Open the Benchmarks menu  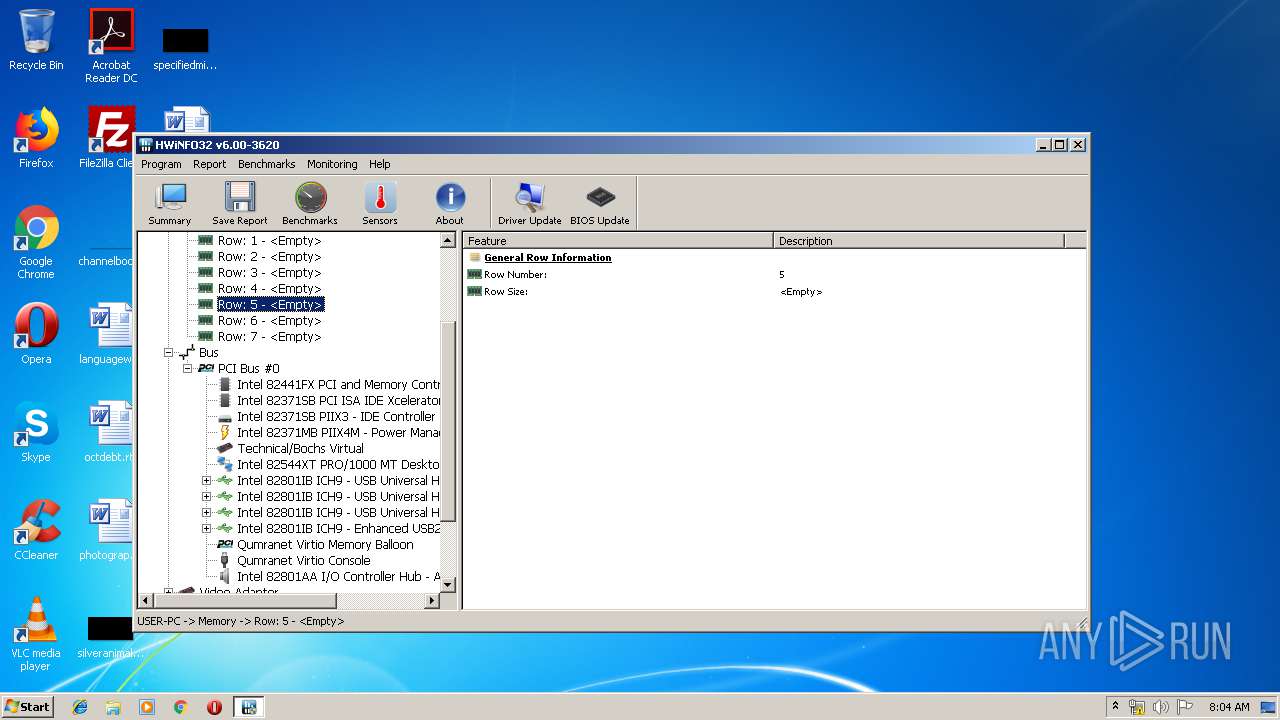pos(267,164)
